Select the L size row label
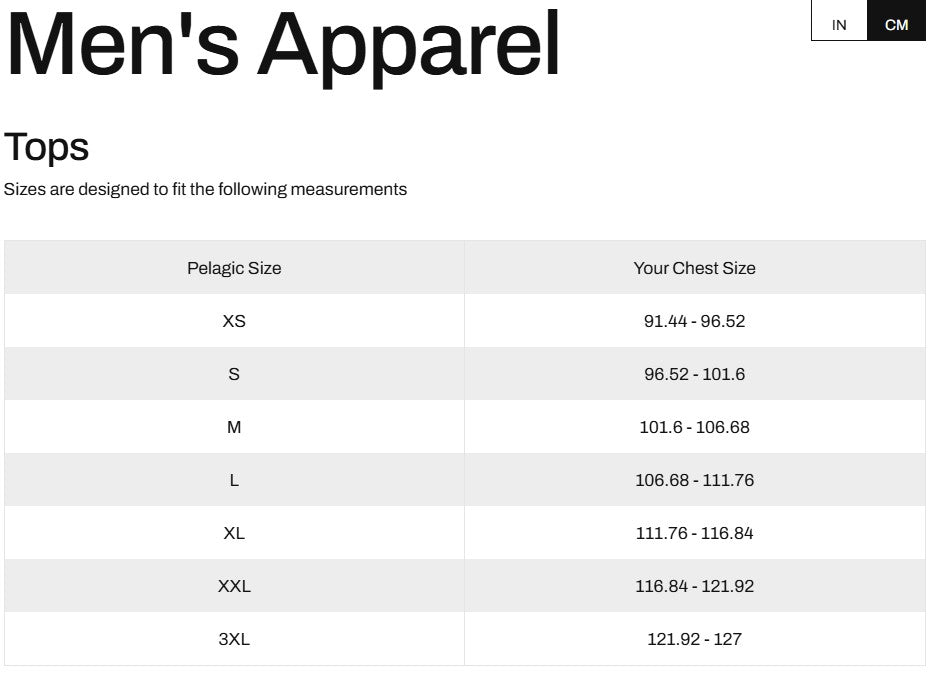This screenshot has height=675, width=932. tap(234, 480)
